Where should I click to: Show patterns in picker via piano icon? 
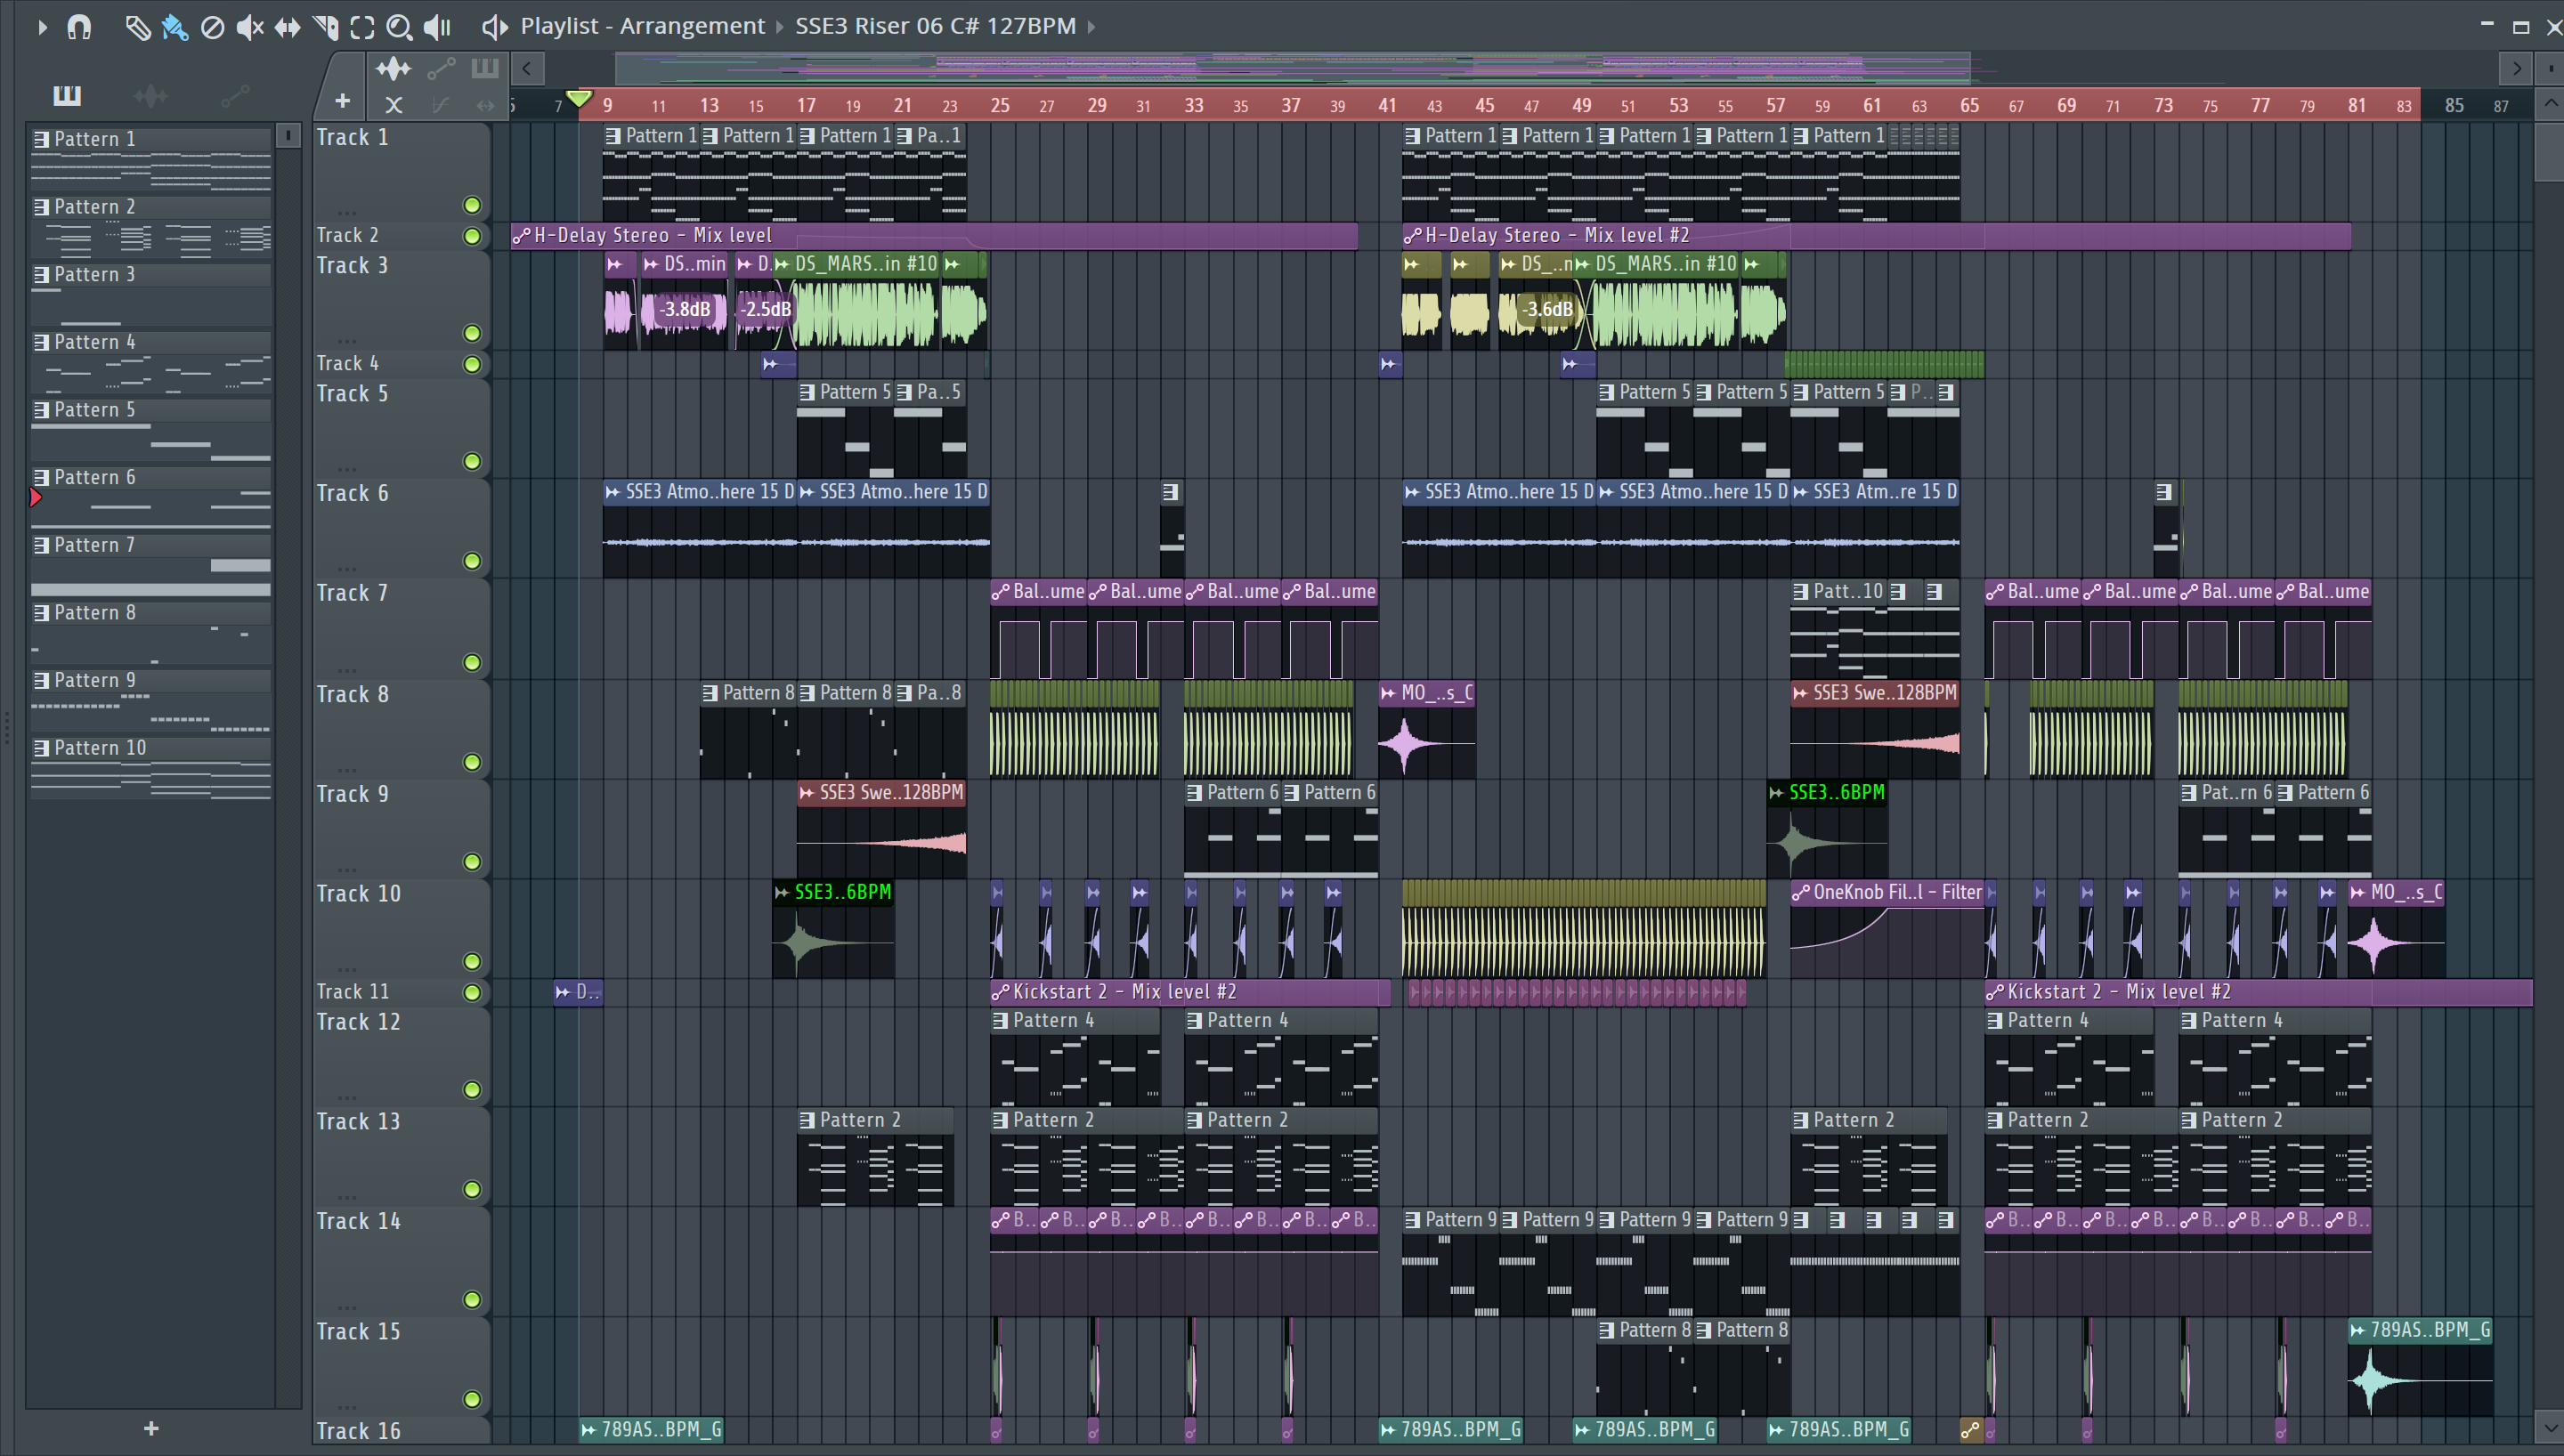[67, 95]
